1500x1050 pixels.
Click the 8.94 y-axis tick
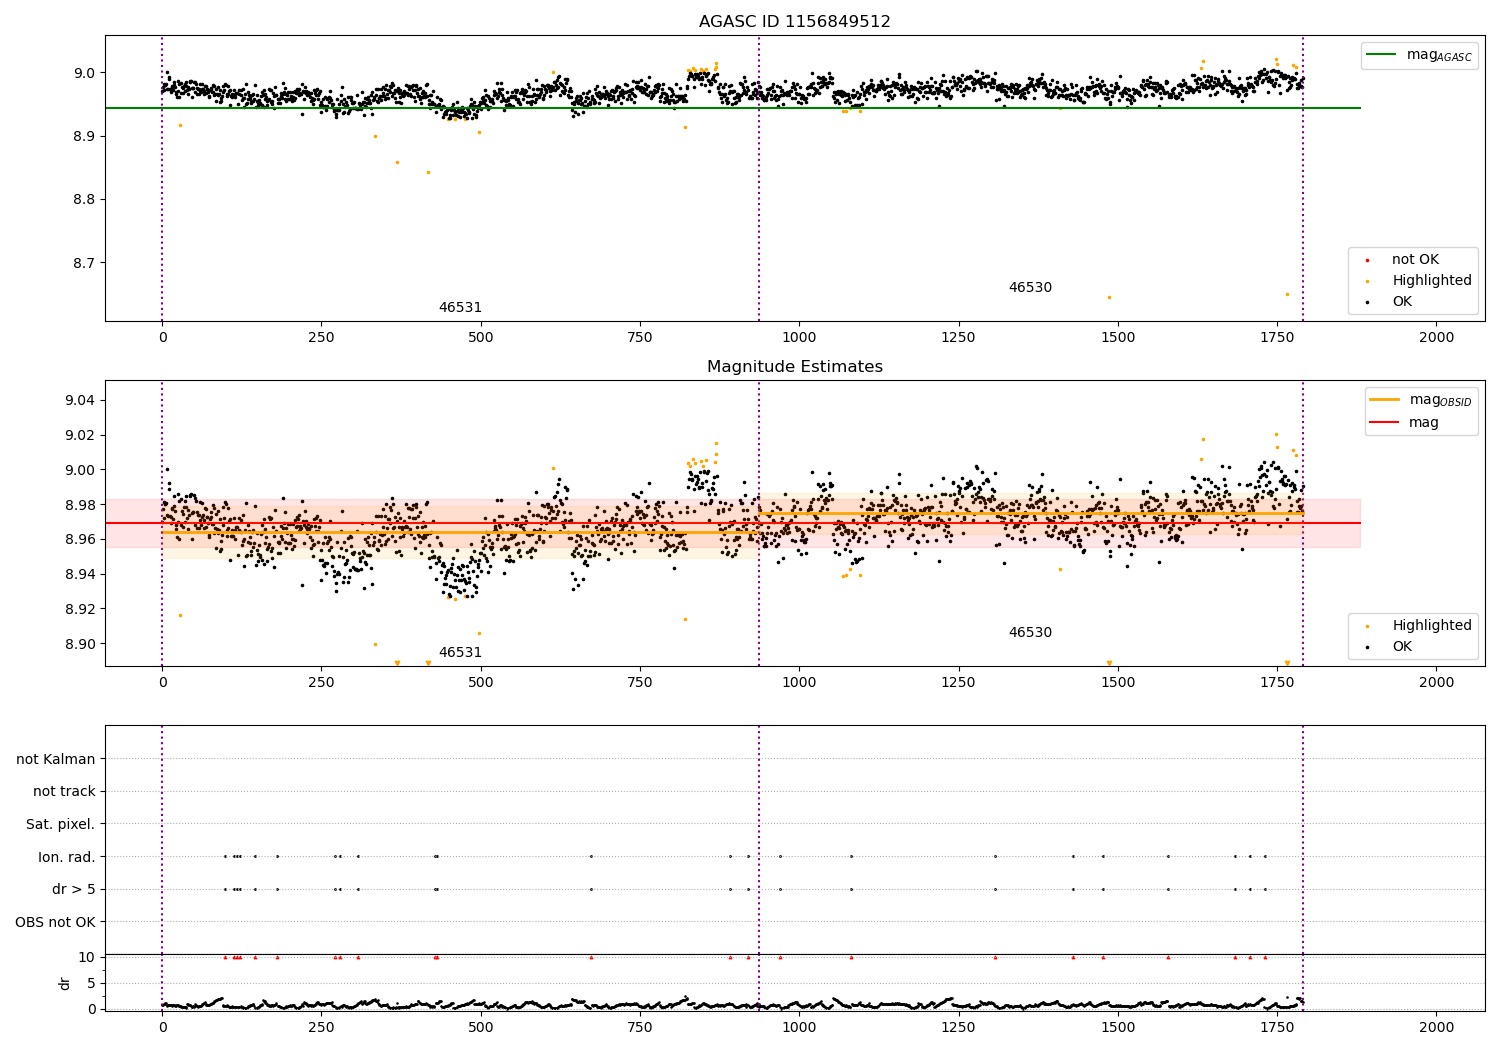(x=80, y=574)
